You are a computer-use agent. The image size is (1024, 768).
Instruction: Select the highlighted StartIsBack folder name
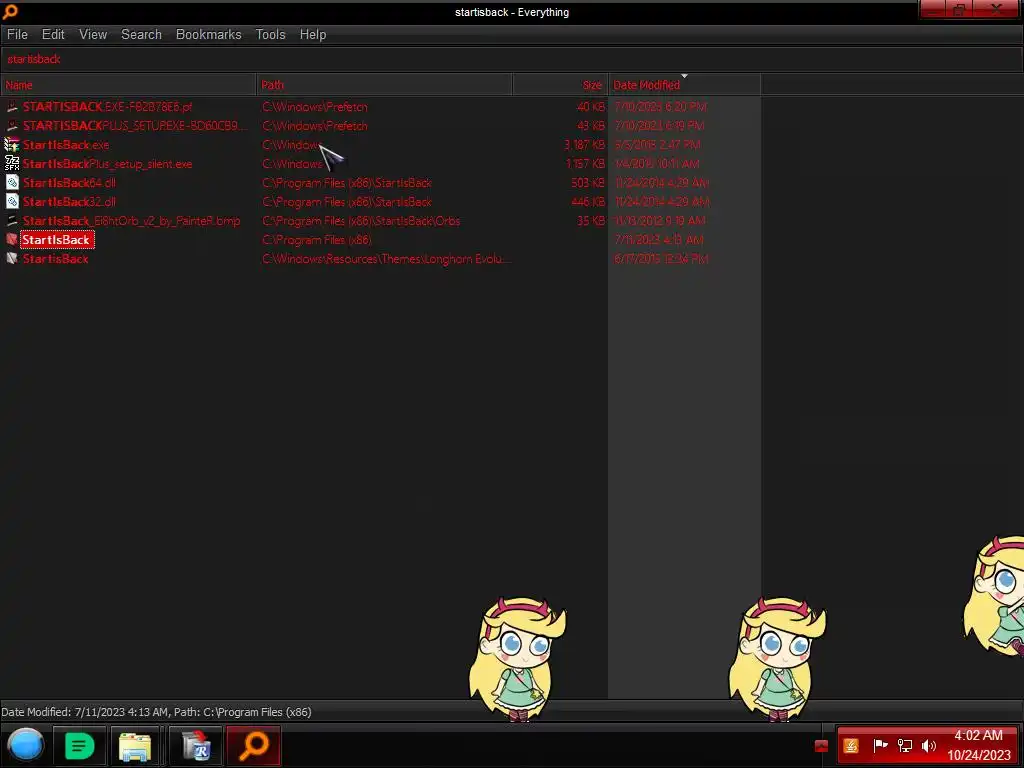click(56, 240)
